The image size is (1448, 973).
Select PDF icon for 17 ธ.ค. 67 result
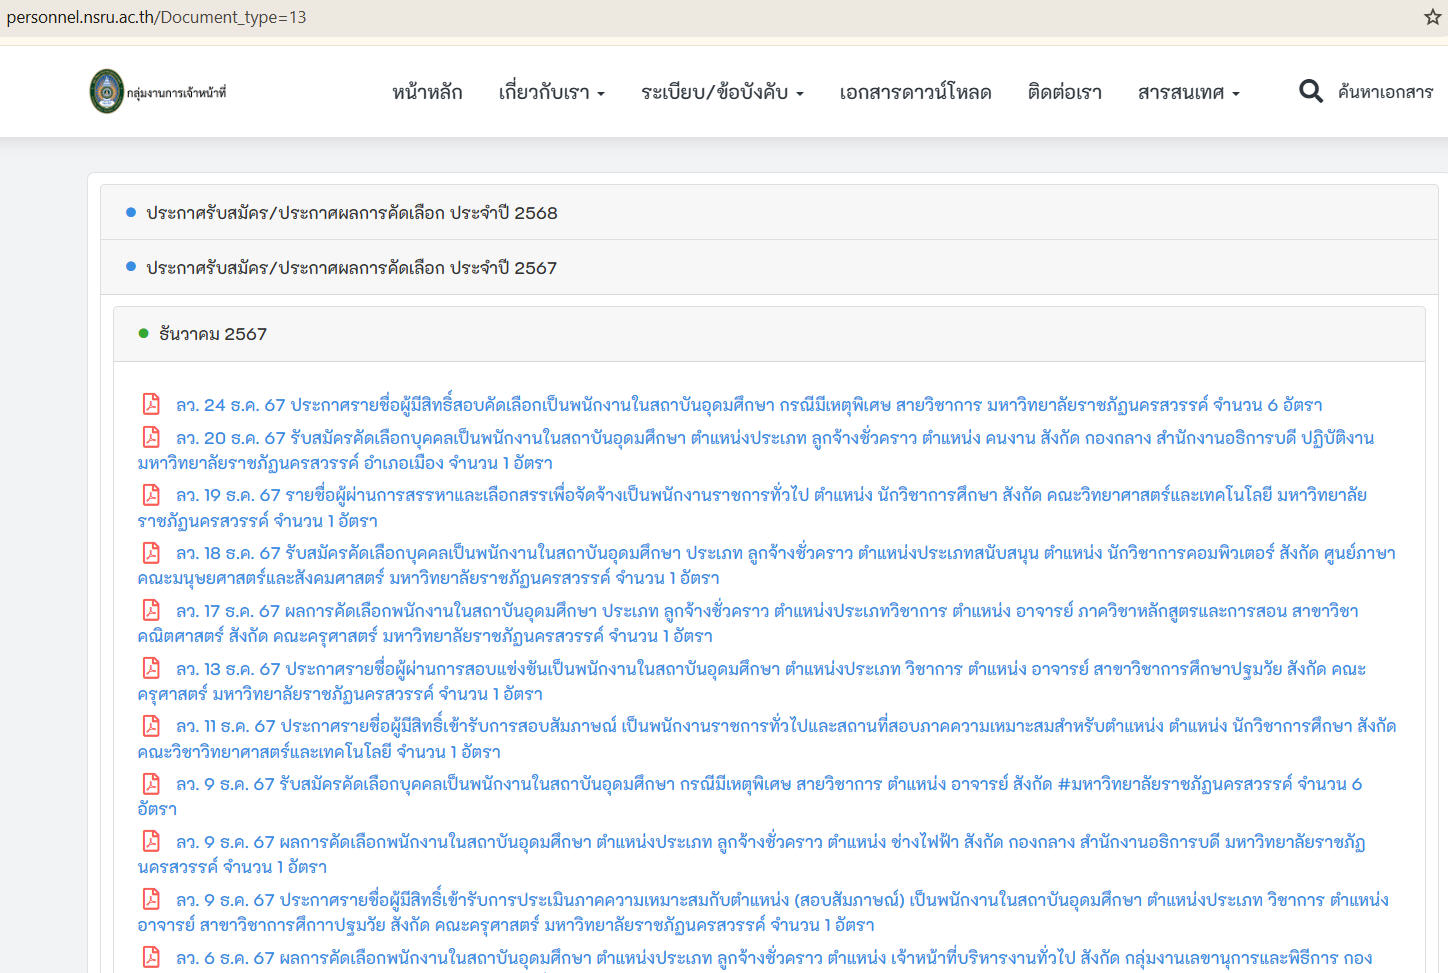coord(151,610)
